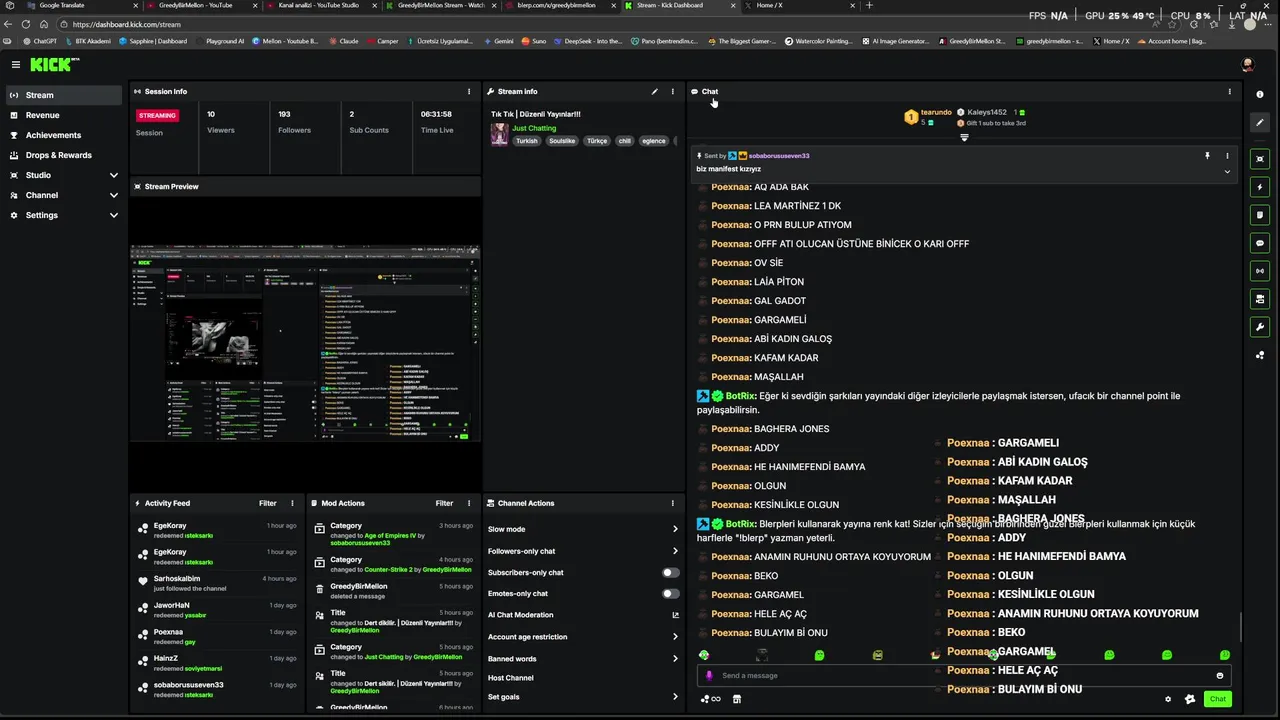Click the purple microphone icon in message box
Viewport: 1280px width, 720px height.
(x=709, y=676)
